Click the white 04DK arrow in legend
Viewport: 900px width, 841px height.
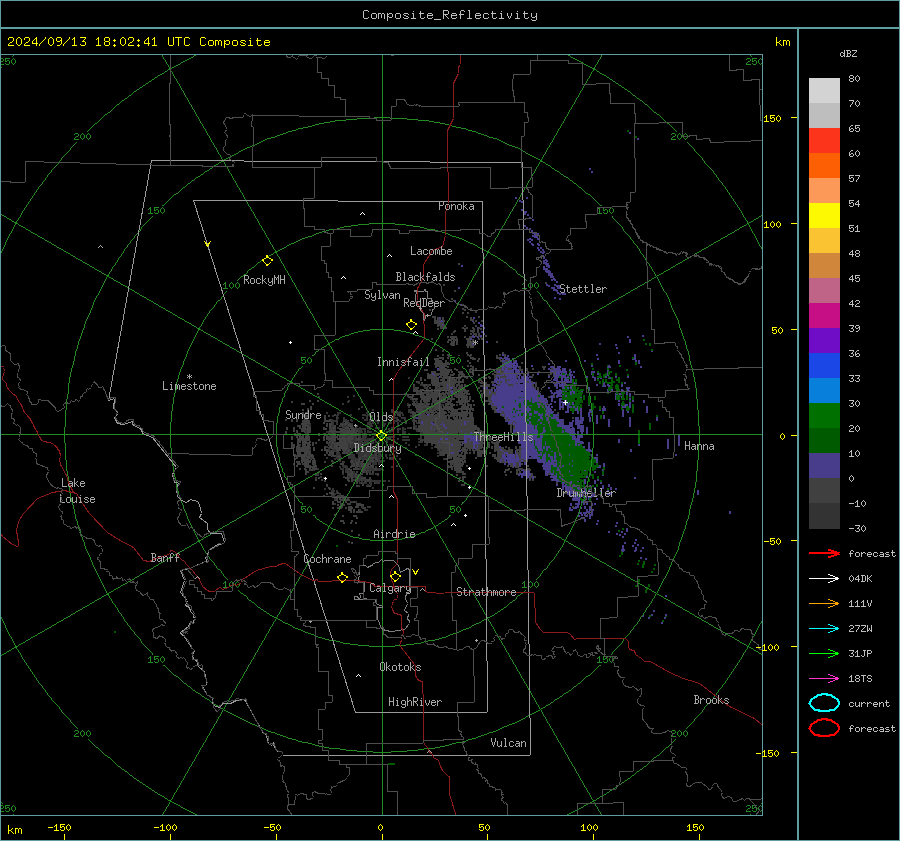[824, 579]
